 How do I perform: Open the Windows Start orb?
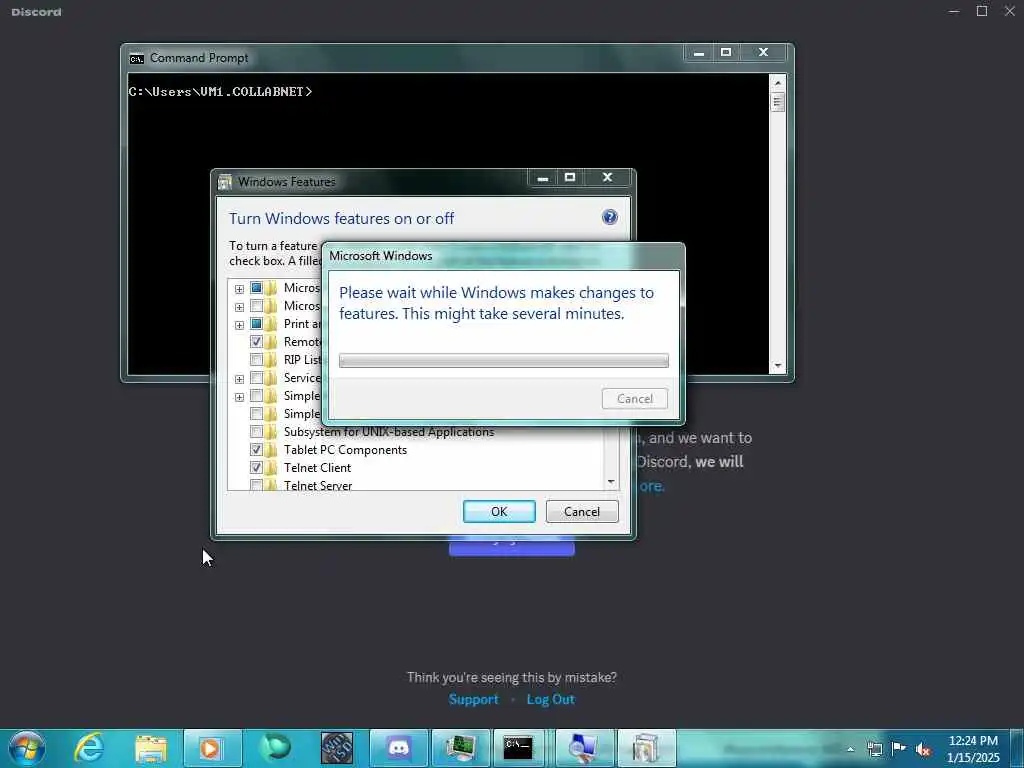pyautogui.click(x=27, y=748)
